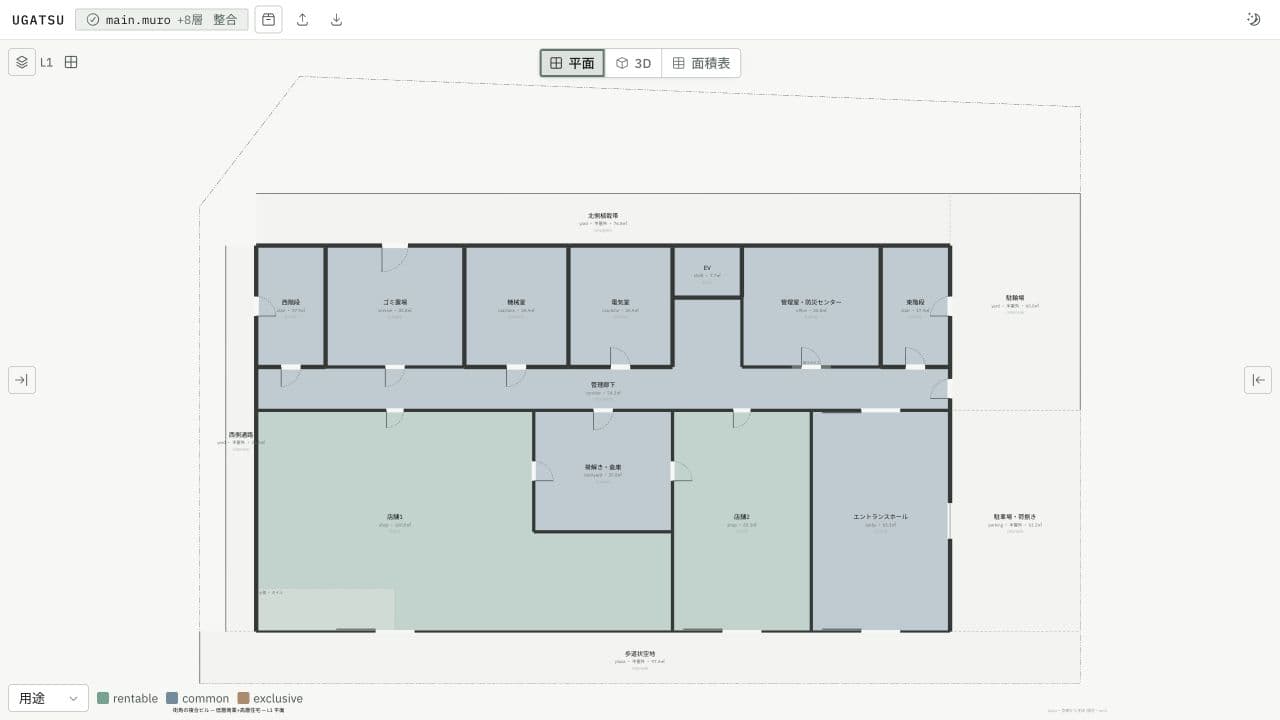Expand the right side panel arrow

coord(1258,380)
